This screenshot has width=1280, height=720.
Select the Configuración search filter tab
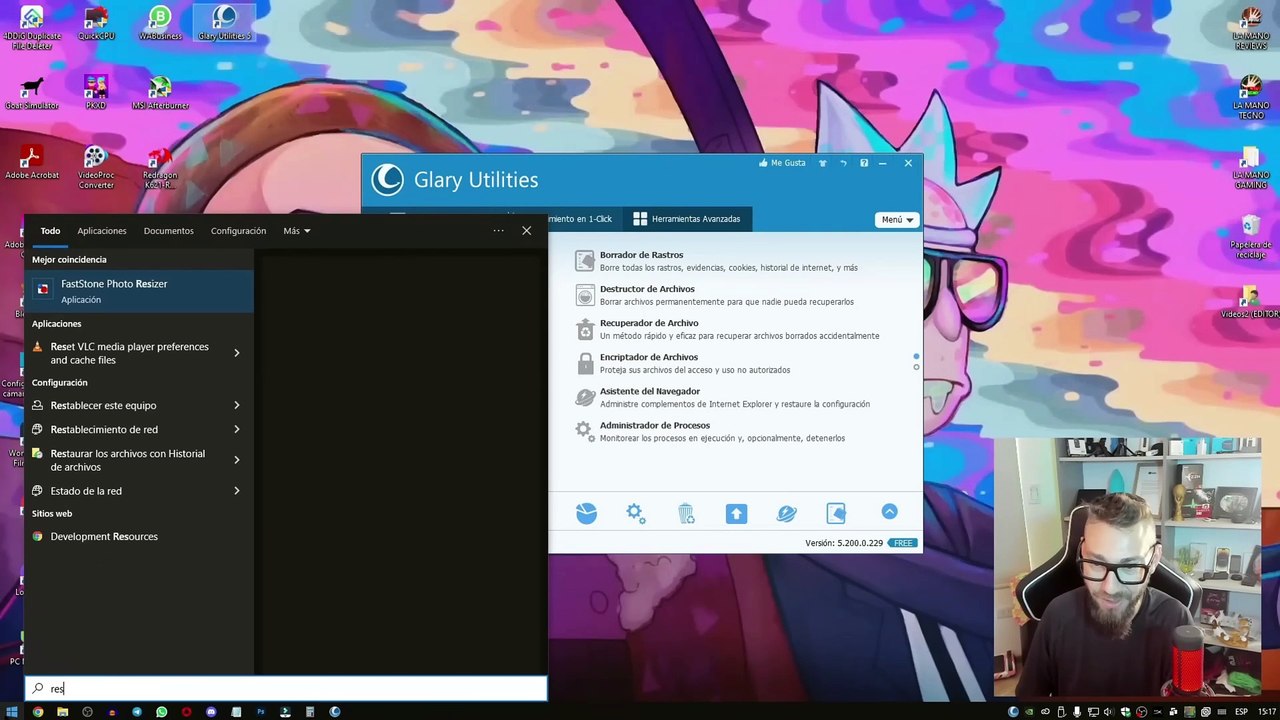pos(238,231)
